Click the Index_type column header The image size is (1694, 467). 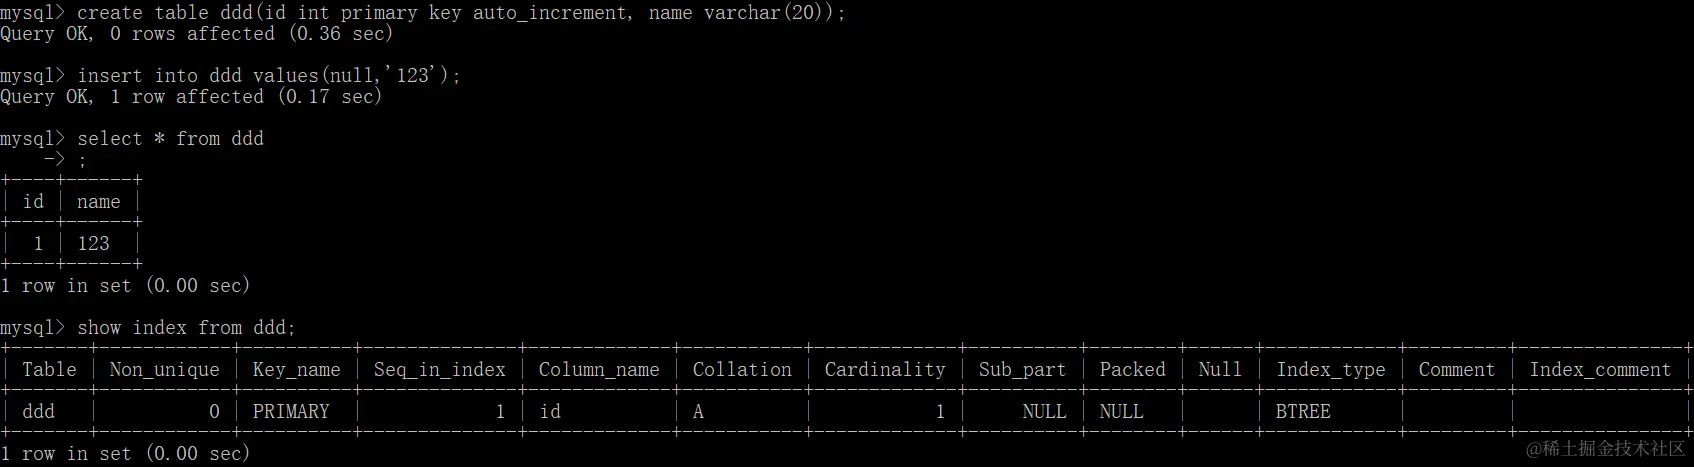click(1330, 369)
